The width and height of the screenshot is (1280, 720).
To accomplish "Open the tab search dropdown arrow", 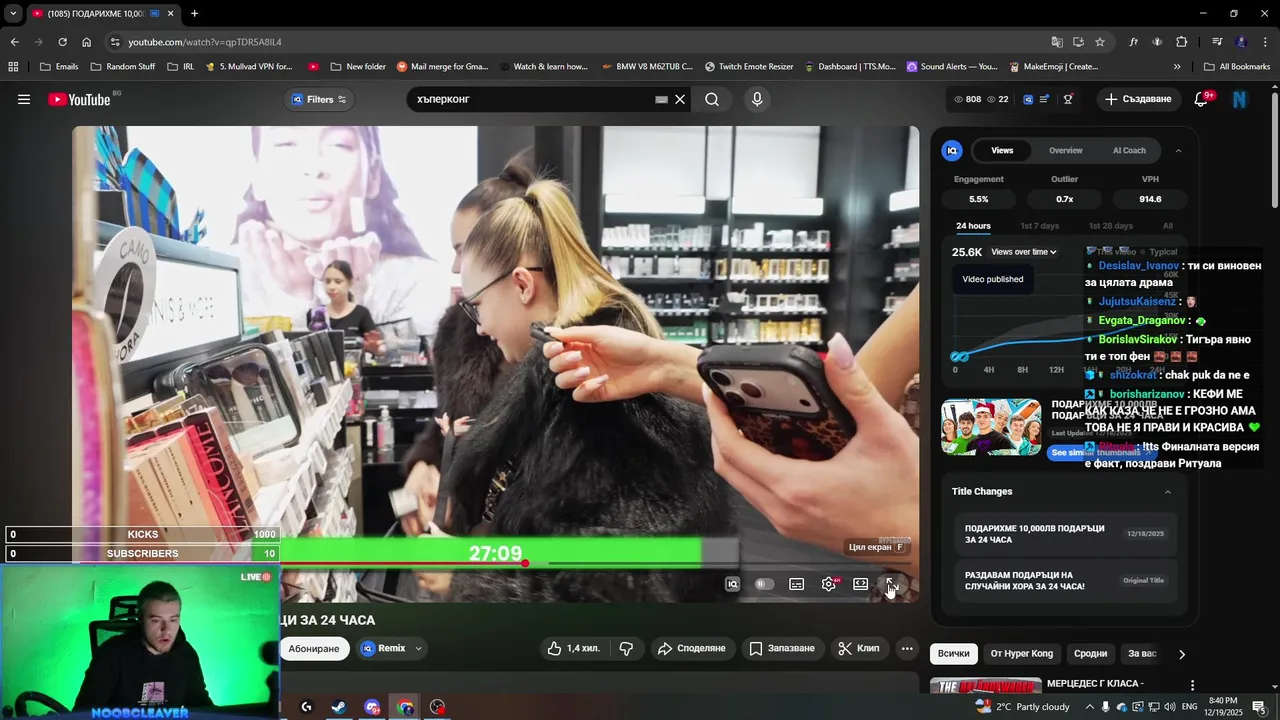I will click(12, 13).
